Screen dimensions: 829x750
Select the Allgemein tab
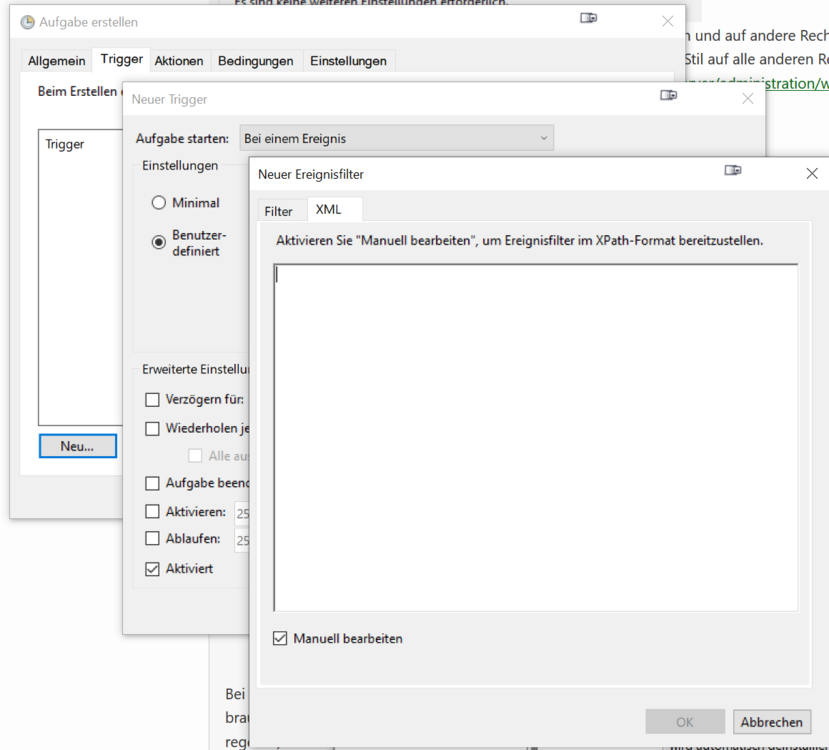click(56, 61)
